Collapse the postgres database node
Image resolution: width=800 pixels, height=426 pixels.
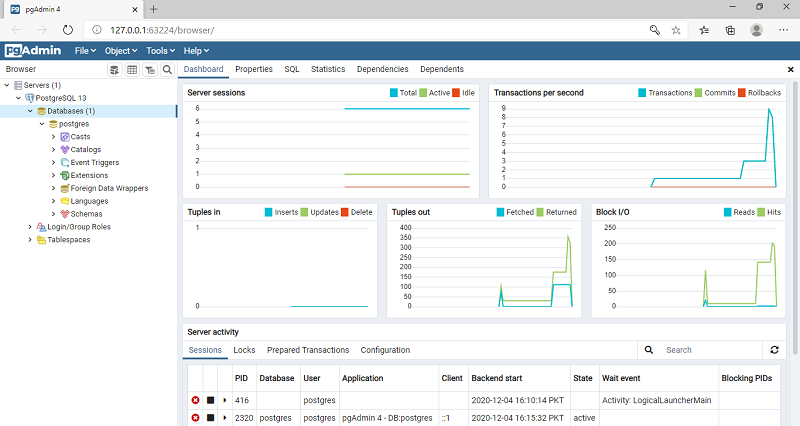tap(42, 124)
